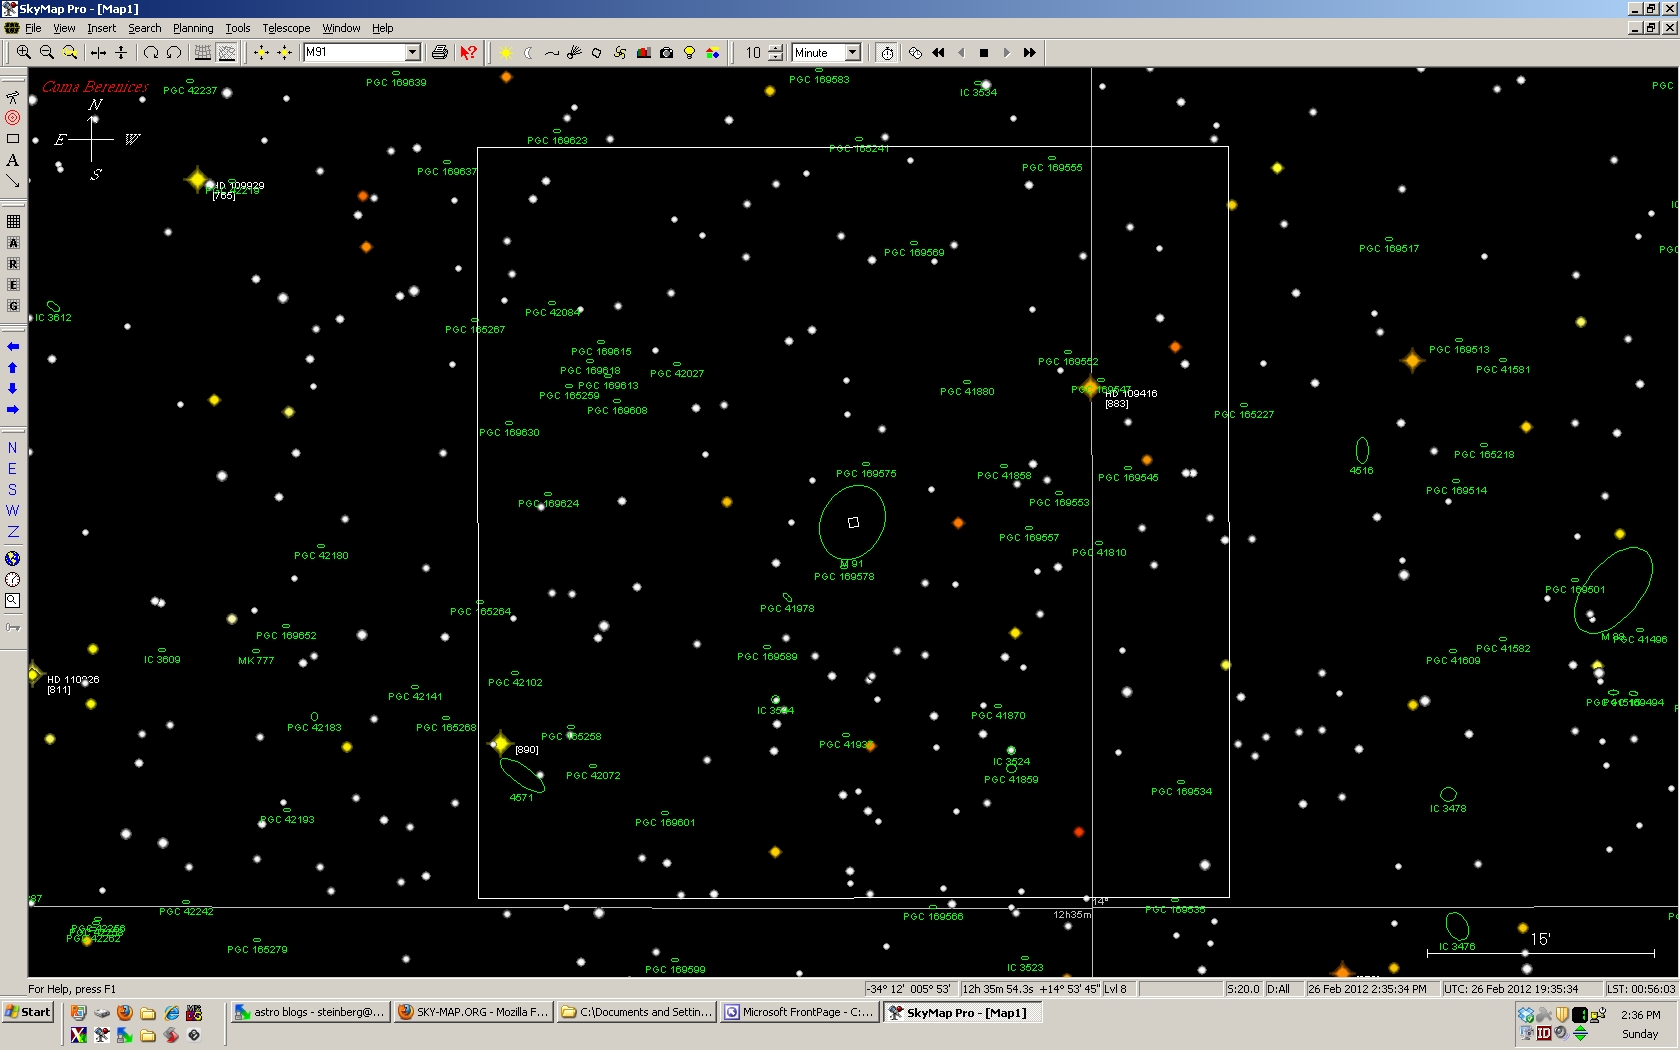Select the rectangle frame tool
The width and height of the screenshot is (1680, 1050).
(x=13, y=138)
